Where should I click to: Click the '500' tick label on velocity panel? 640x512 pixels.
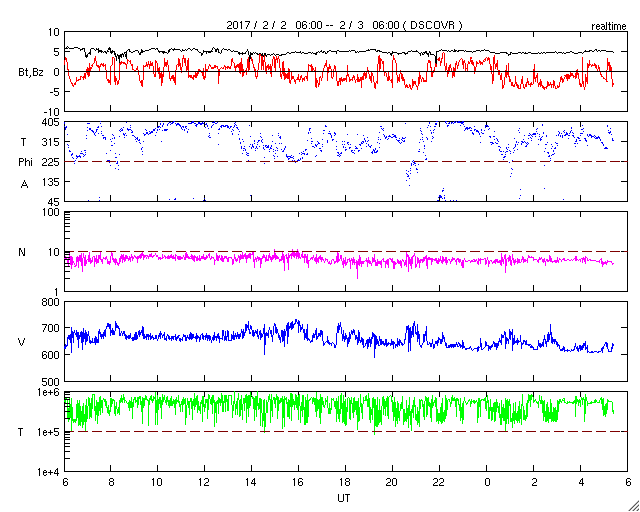51,382
